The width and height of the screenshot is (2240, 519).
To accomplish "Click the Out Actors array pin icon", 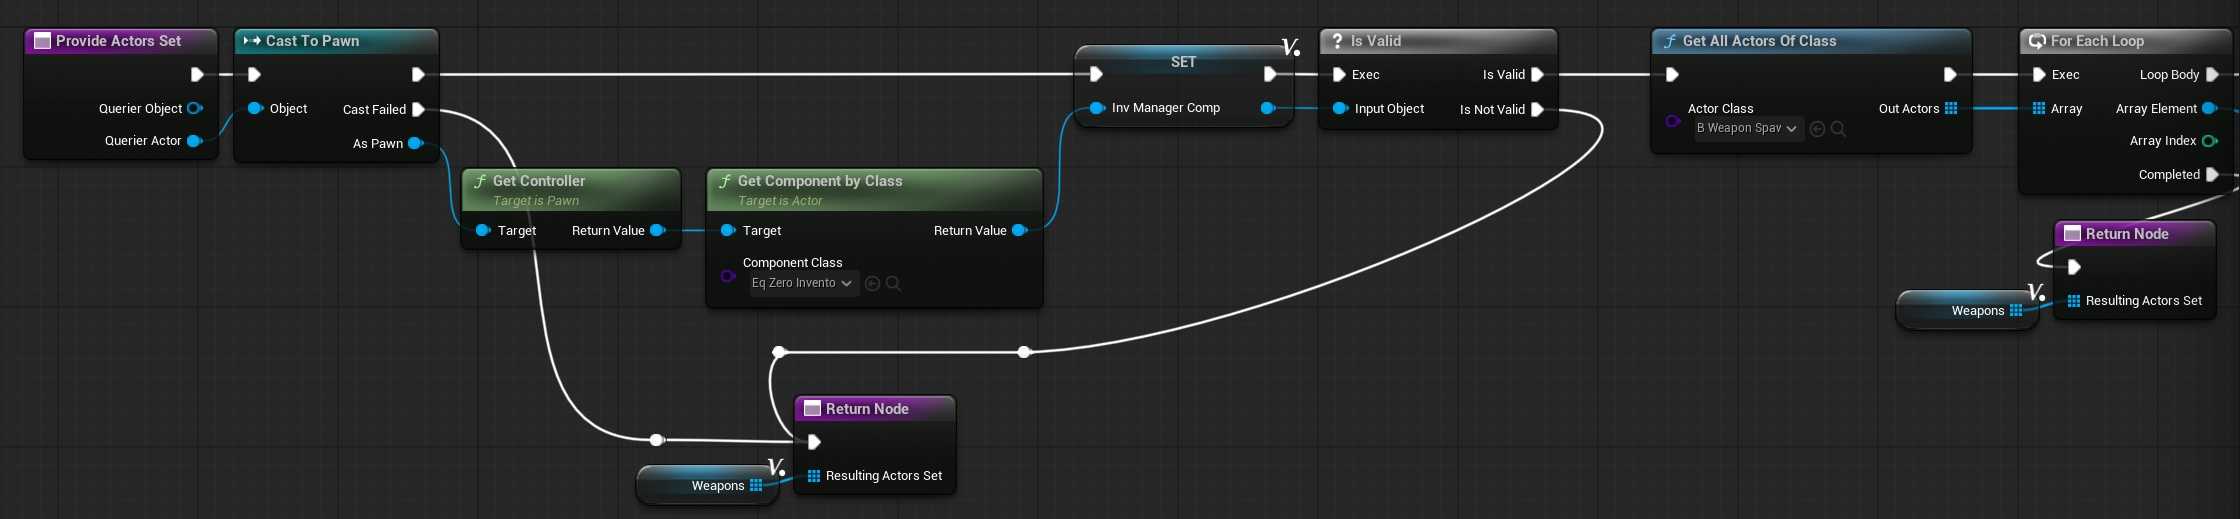I will point(1951,109).
